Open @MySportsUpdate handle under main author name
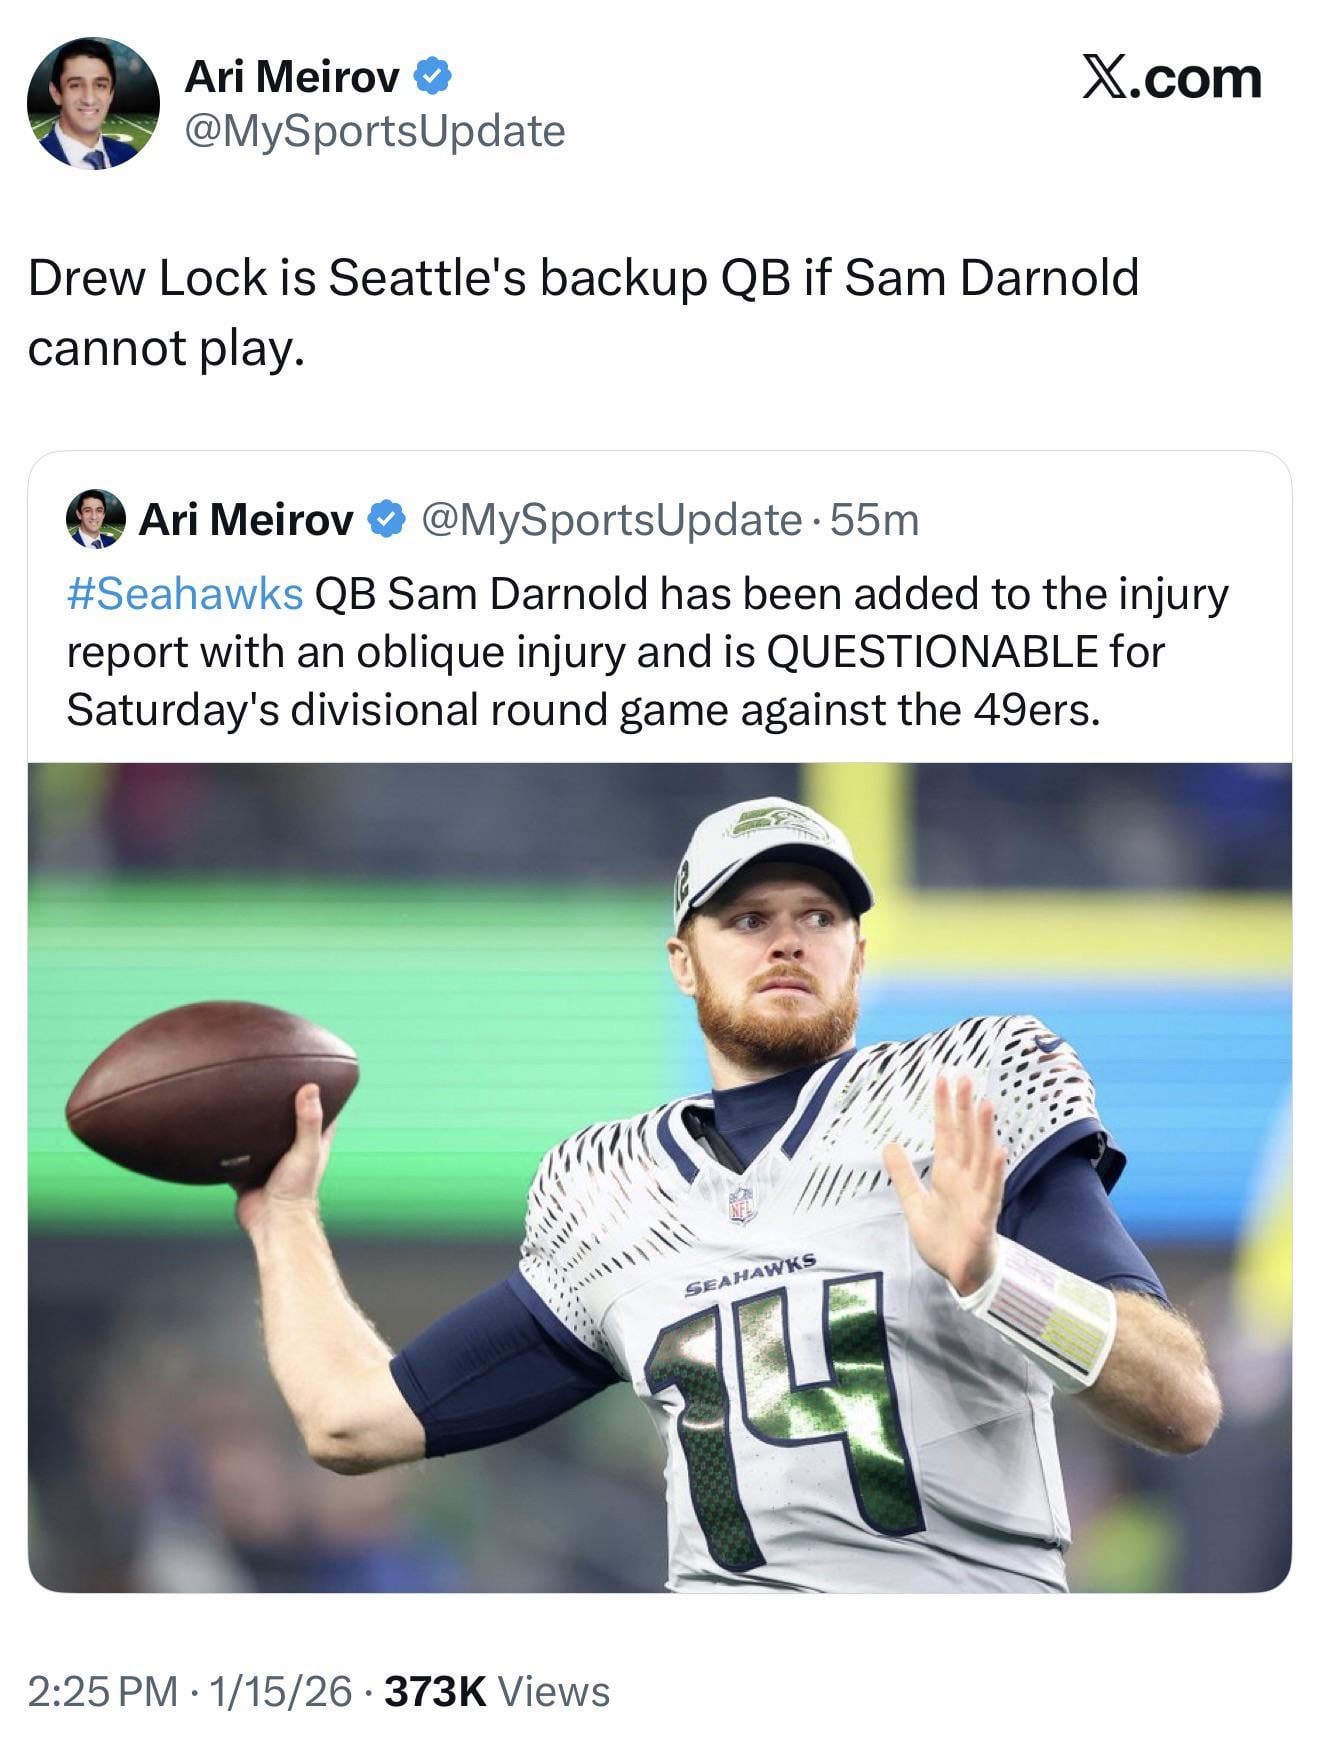 (x=375, y=131)
